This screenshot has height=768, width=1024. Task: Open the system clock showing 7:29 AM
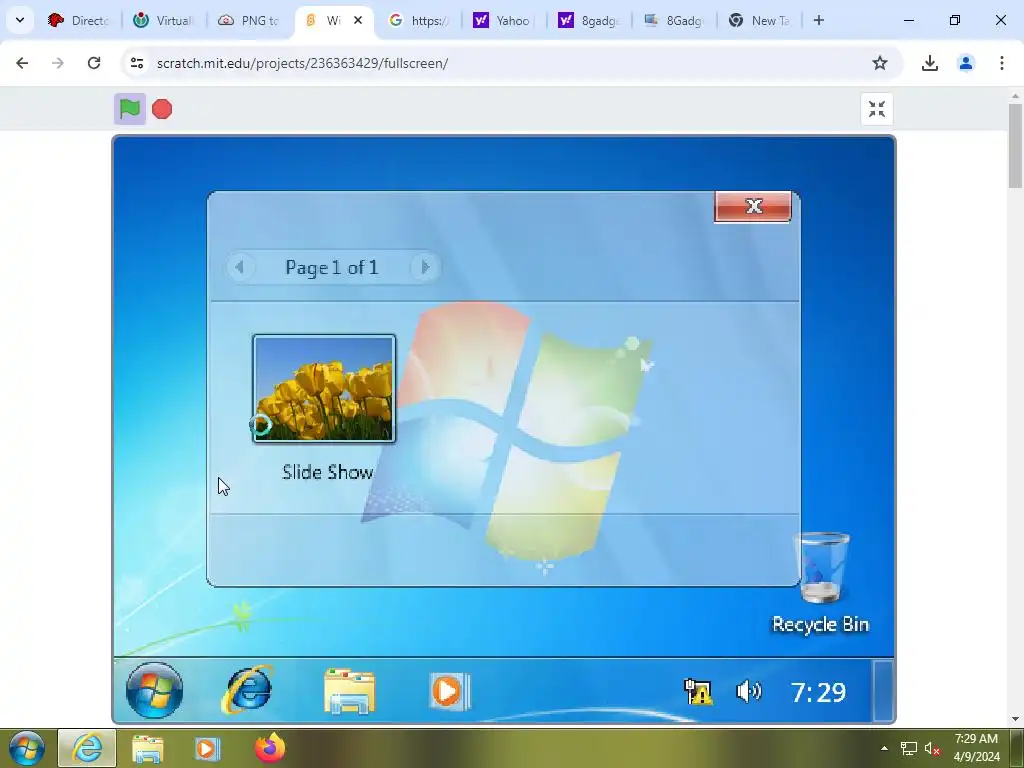point(976,748)
